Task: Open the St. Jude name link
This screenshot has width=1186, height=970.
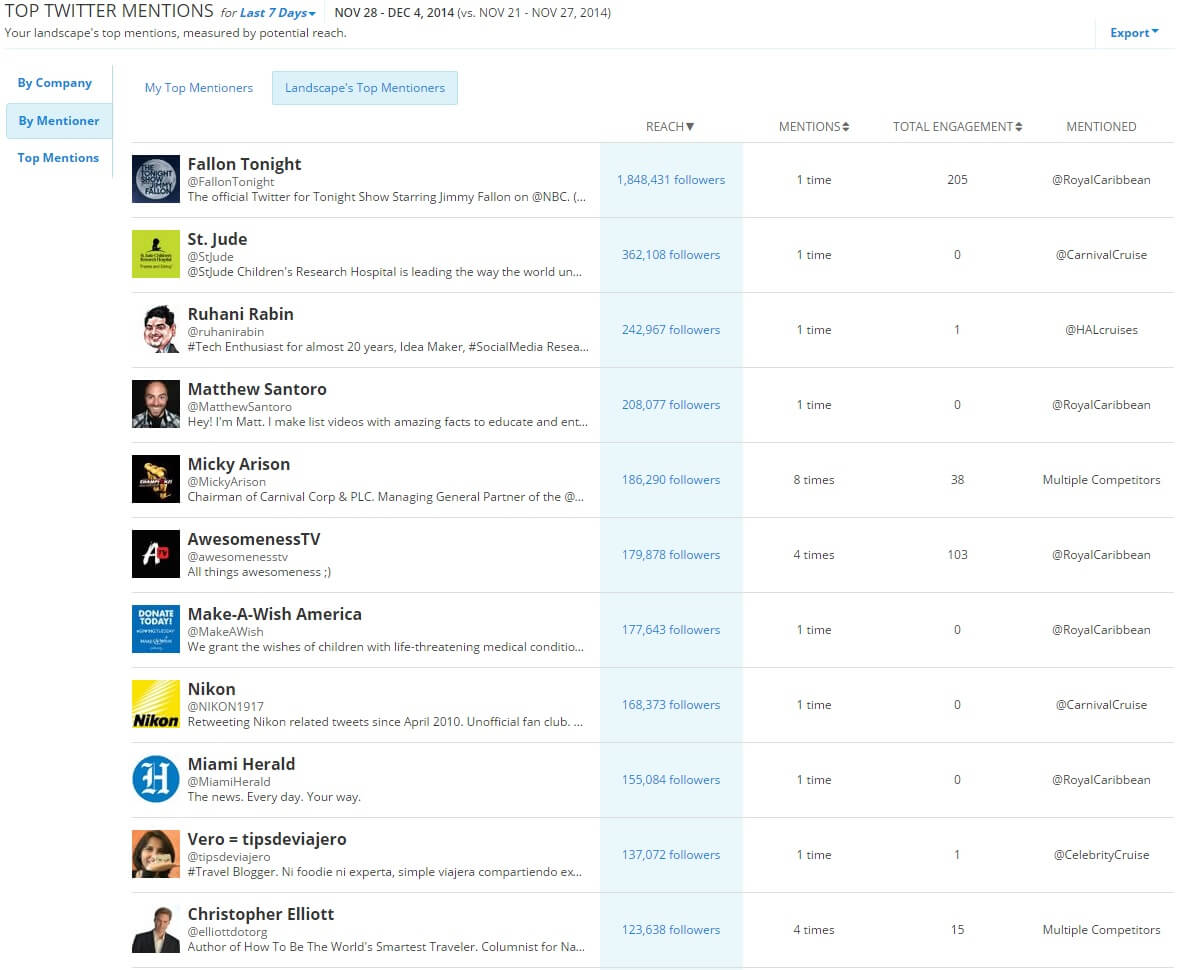Action: click(217, 239)
